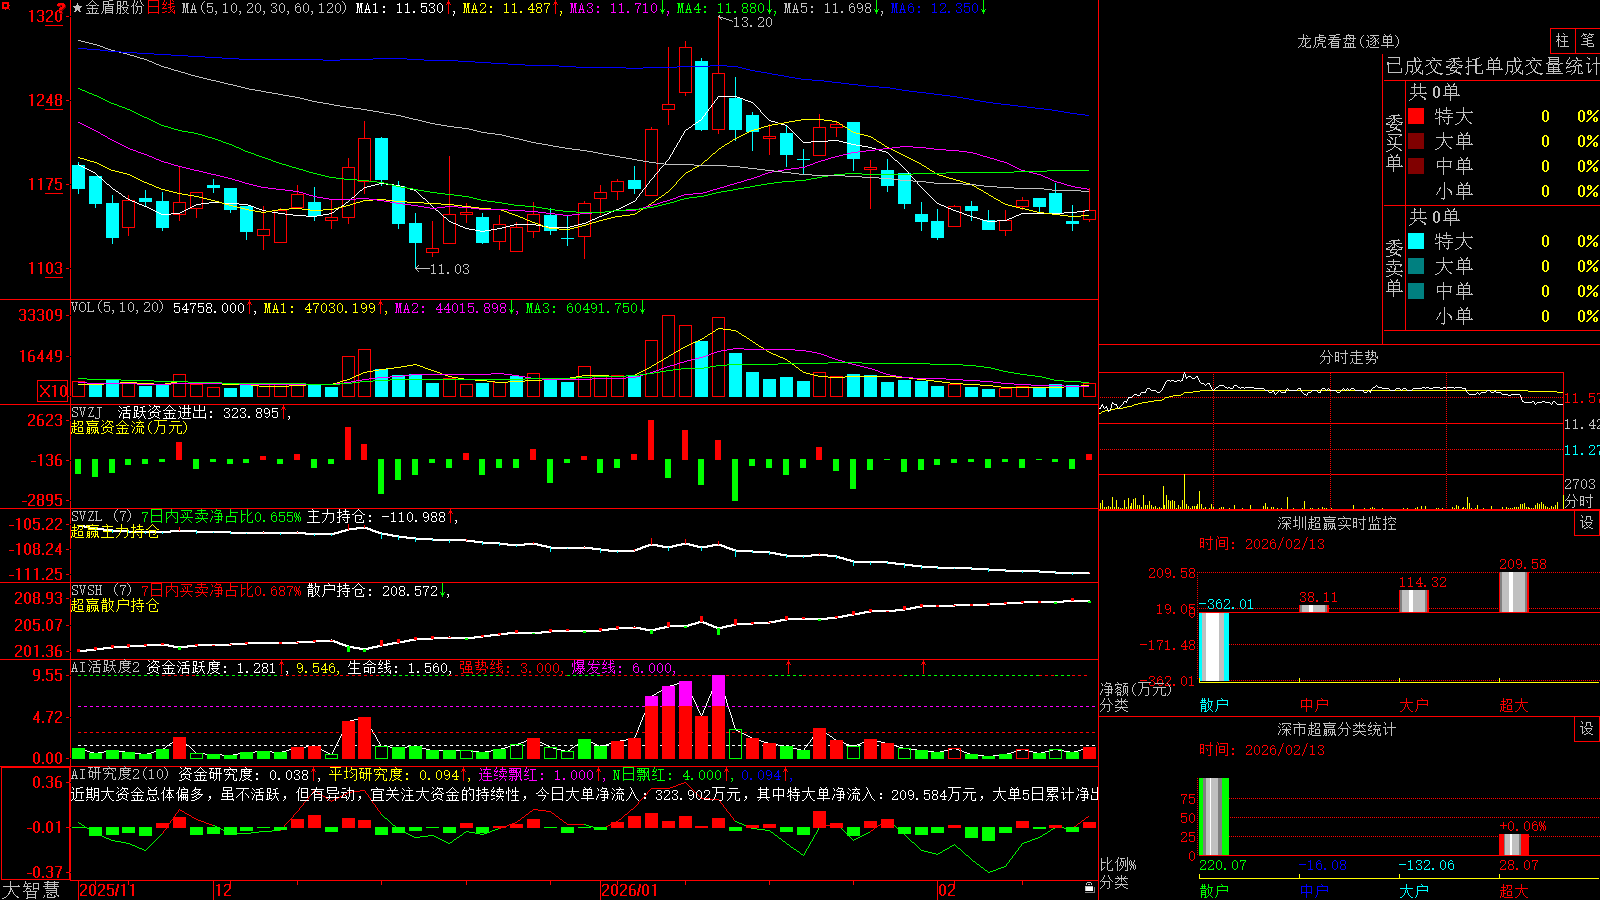Click the lock icon at the chart bottom-right

click(1090, 888)
